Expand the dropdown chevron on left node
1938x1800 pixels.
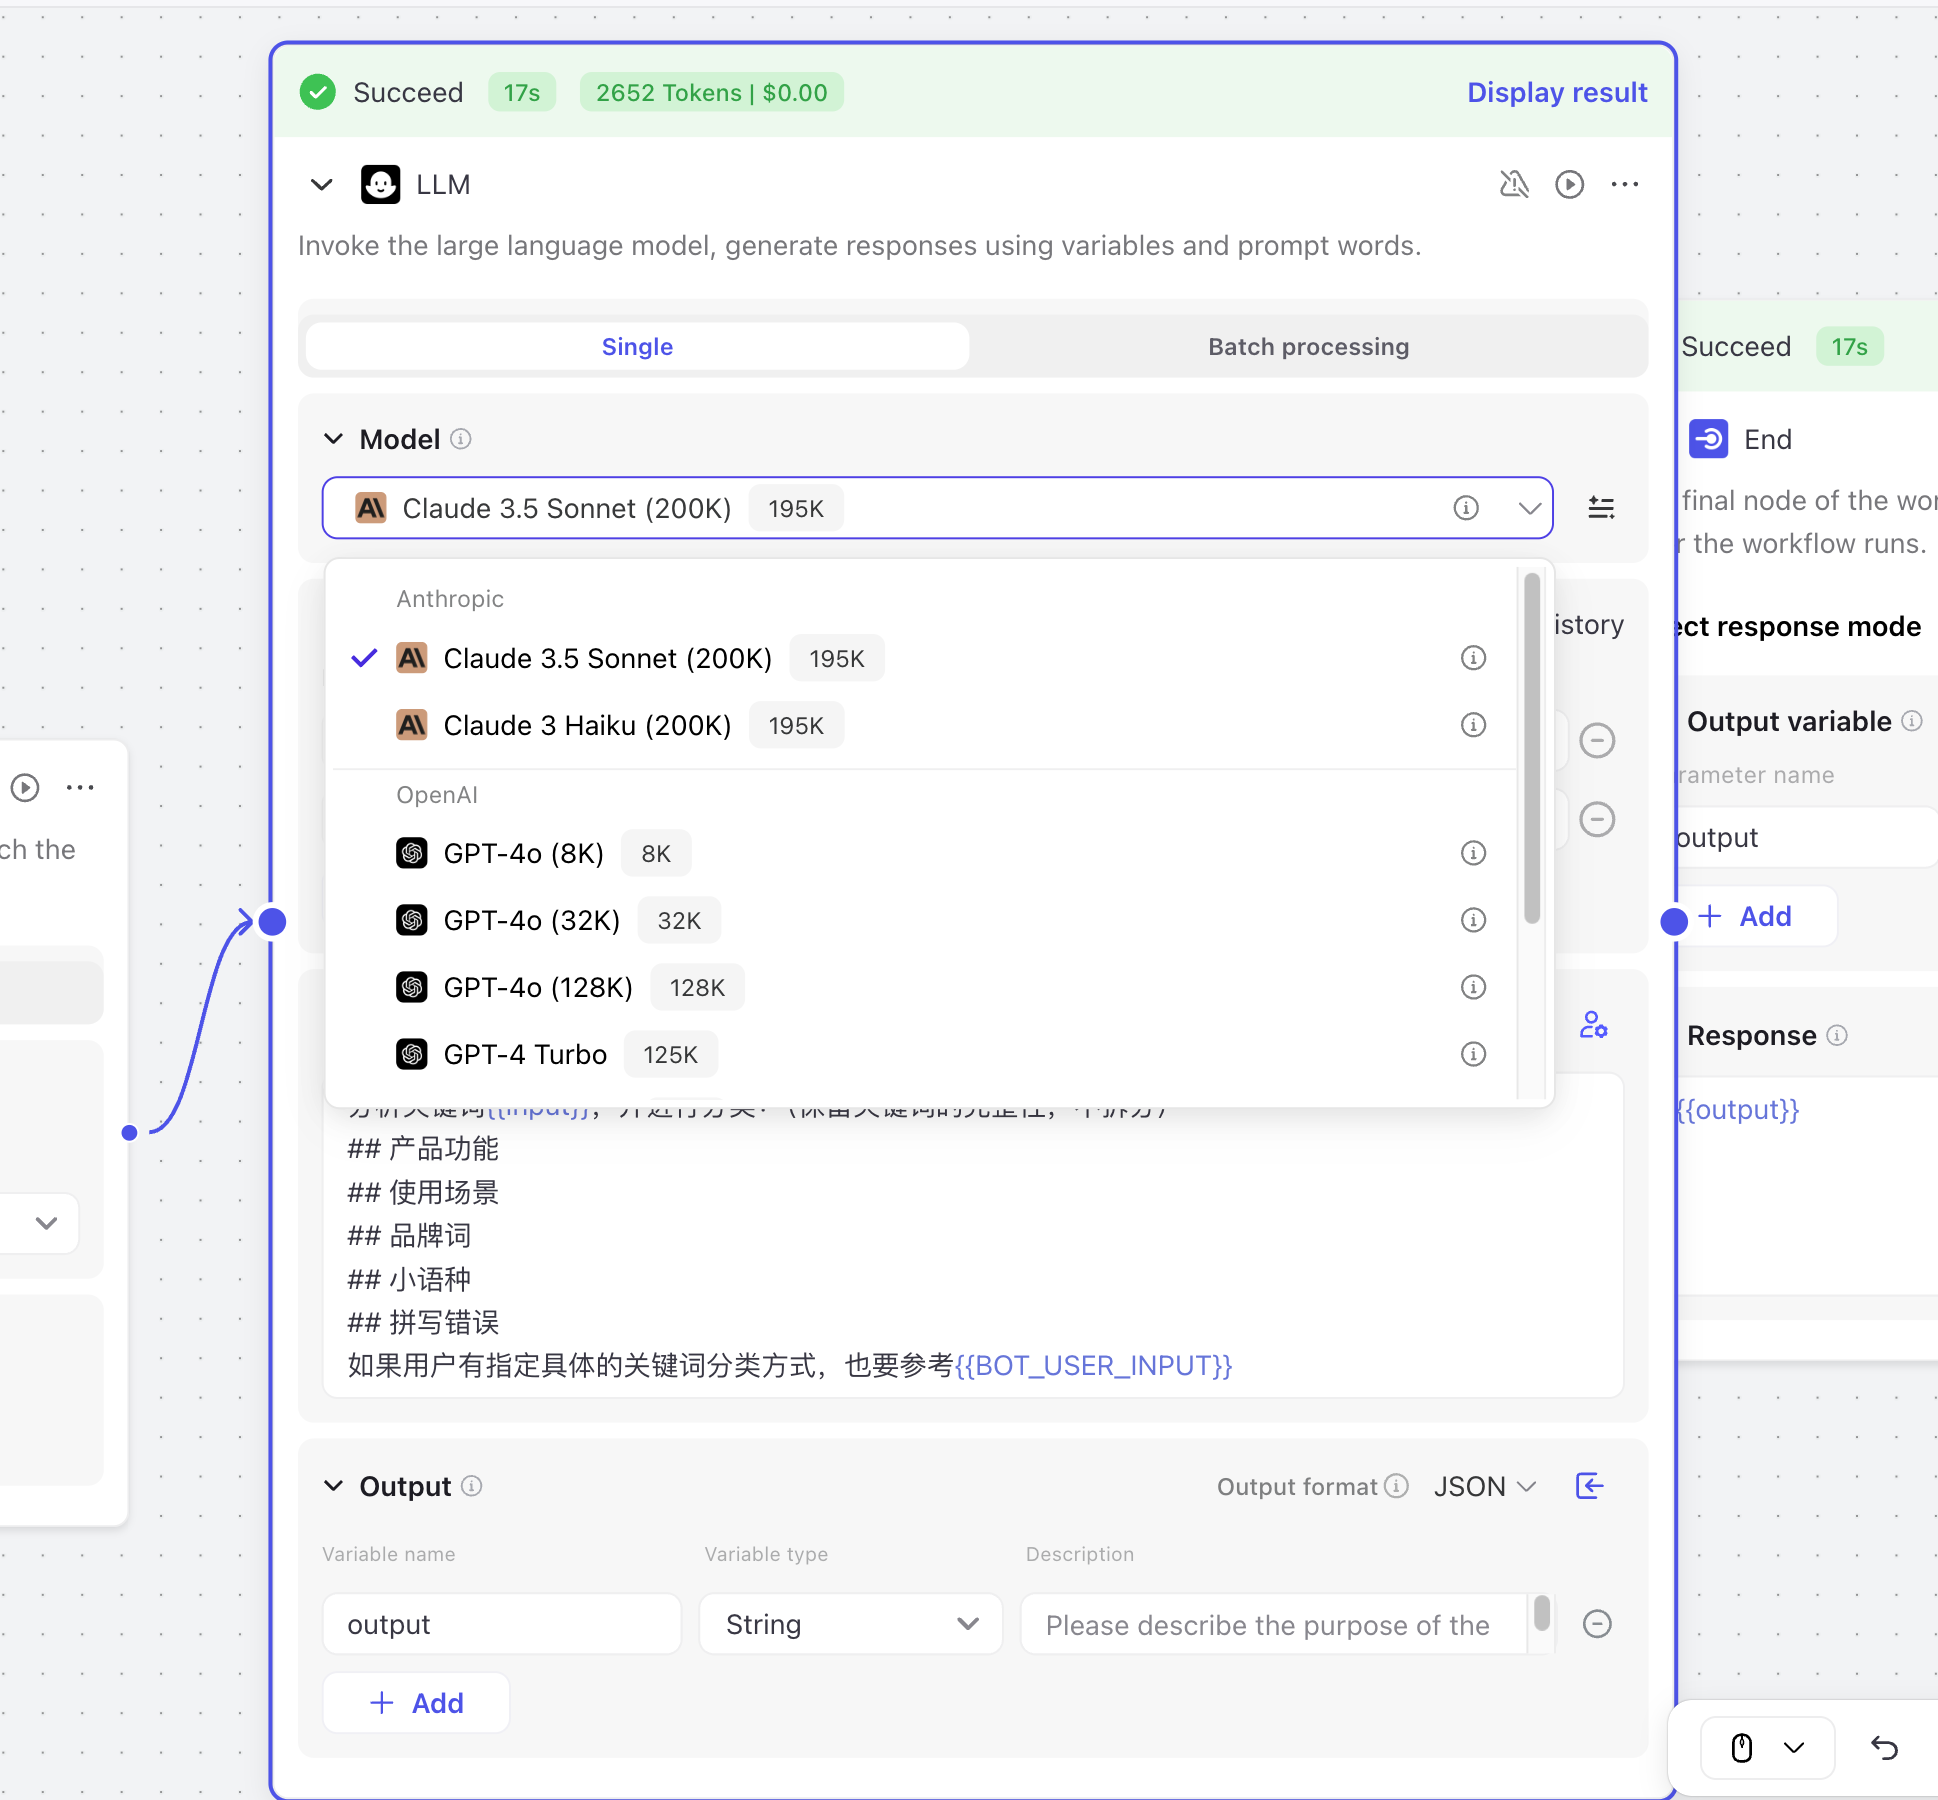point(46,1223)
